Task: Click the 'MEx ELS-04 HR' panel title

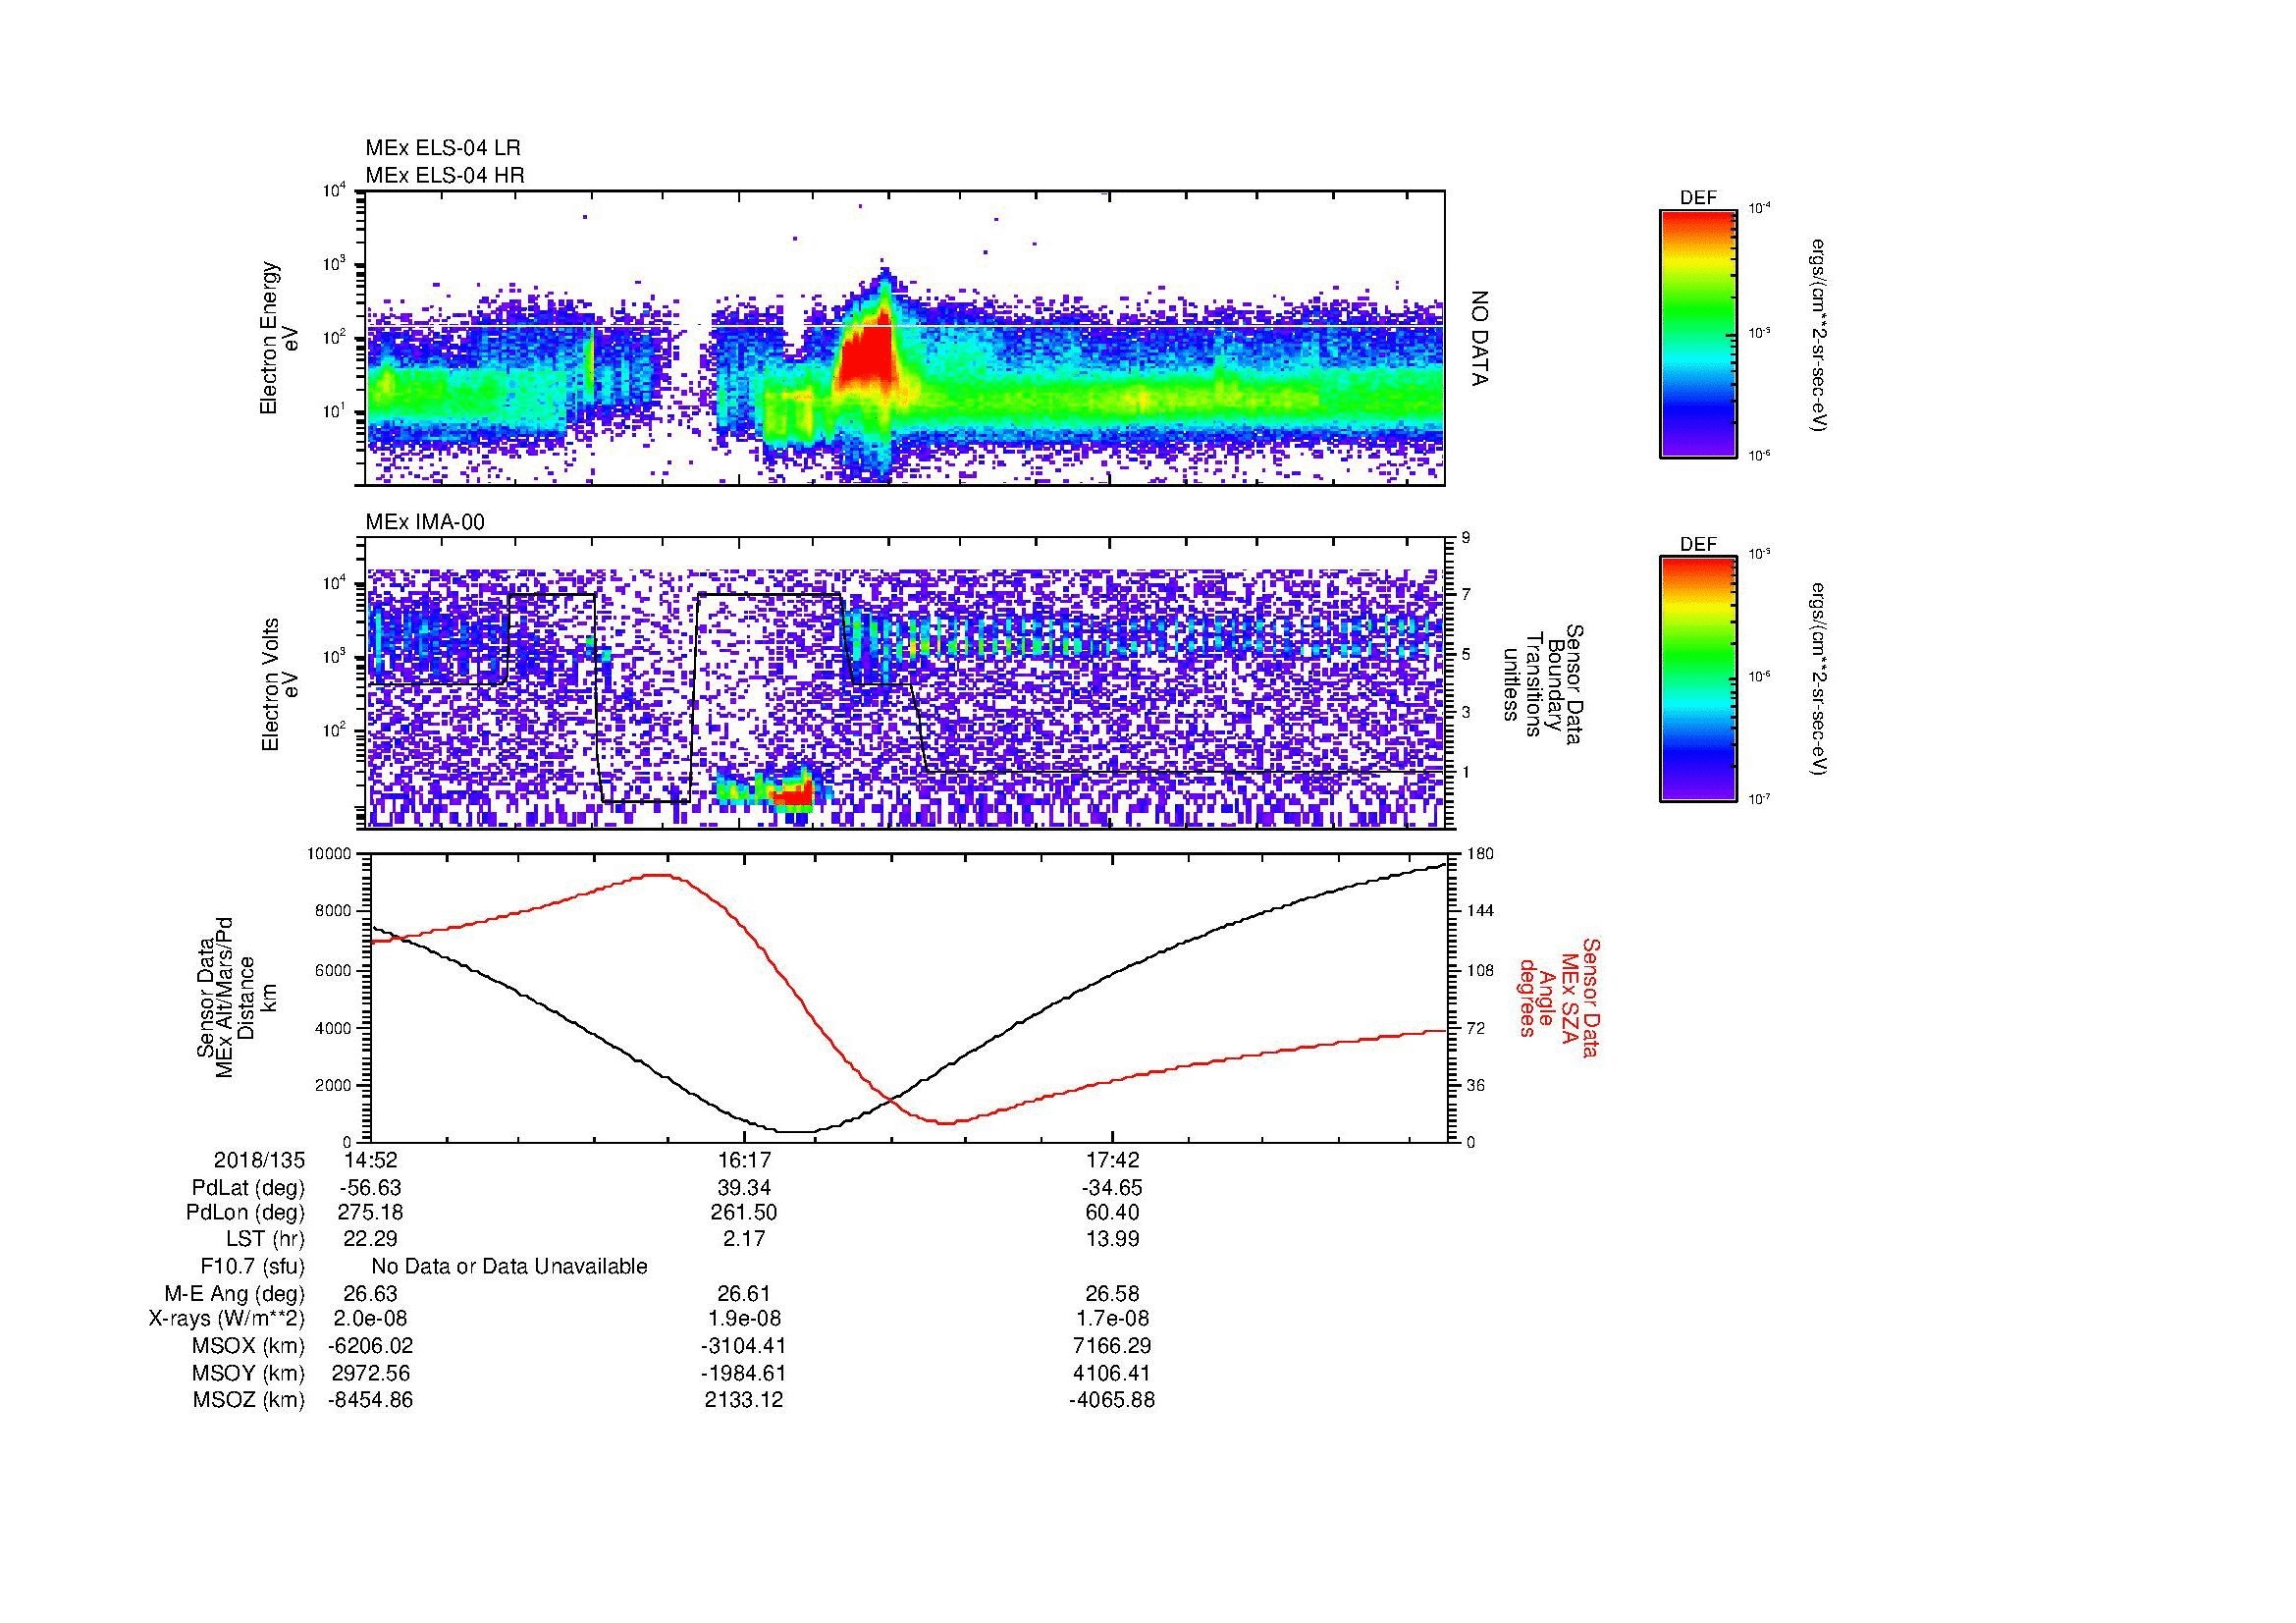Action: [x=444, y=175]
